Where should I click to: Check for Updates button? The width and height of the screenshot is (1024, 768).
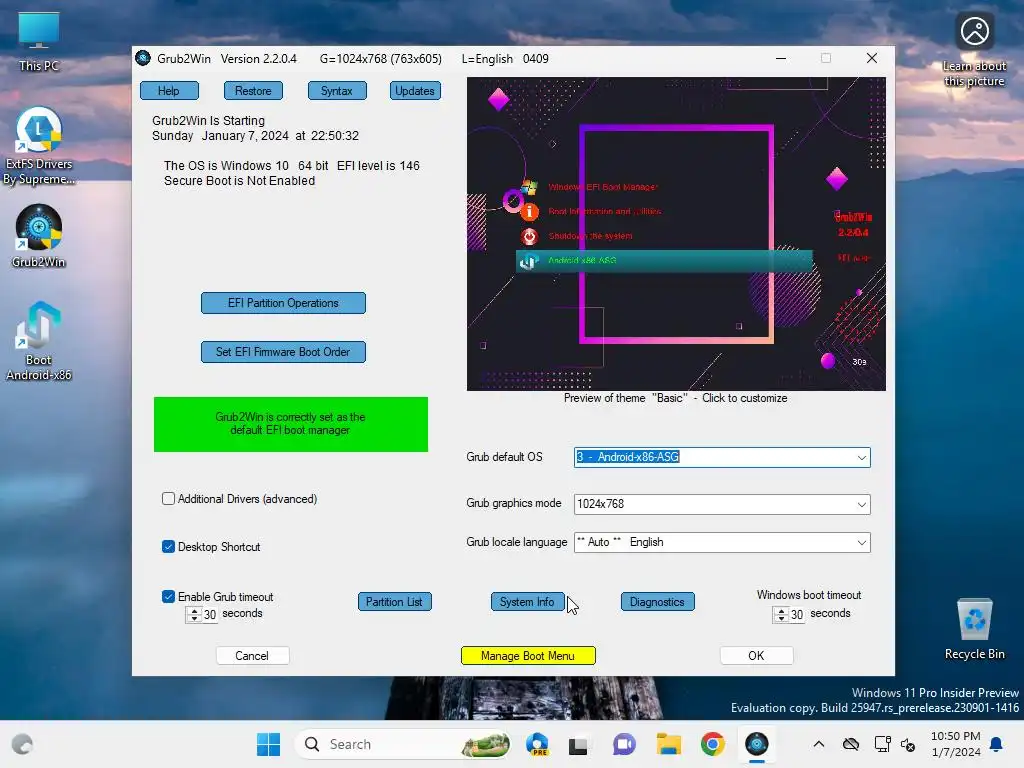tap(415, 91)
